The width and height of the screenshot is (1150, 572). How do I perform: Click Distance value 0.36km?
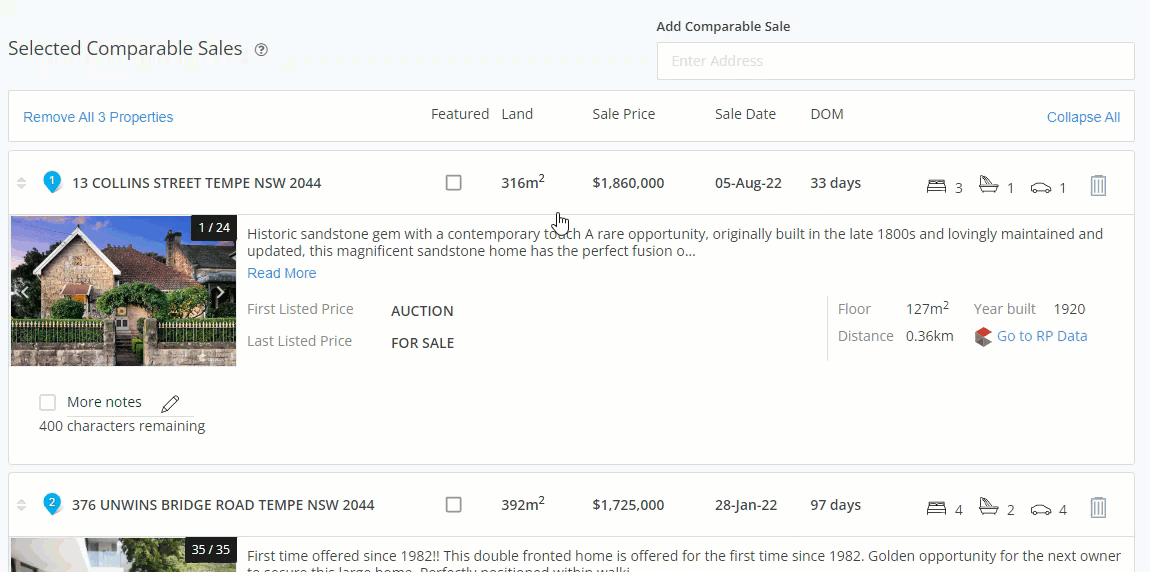(x=929, y=337)
